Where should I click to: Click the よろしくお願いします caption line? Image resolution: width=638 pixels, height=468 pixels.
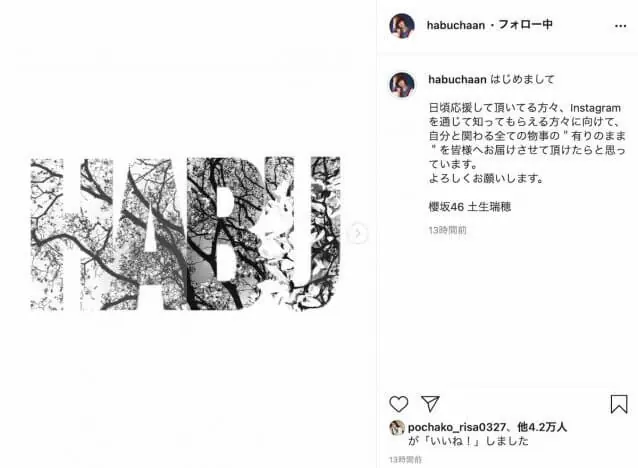(x=486, y=179)
